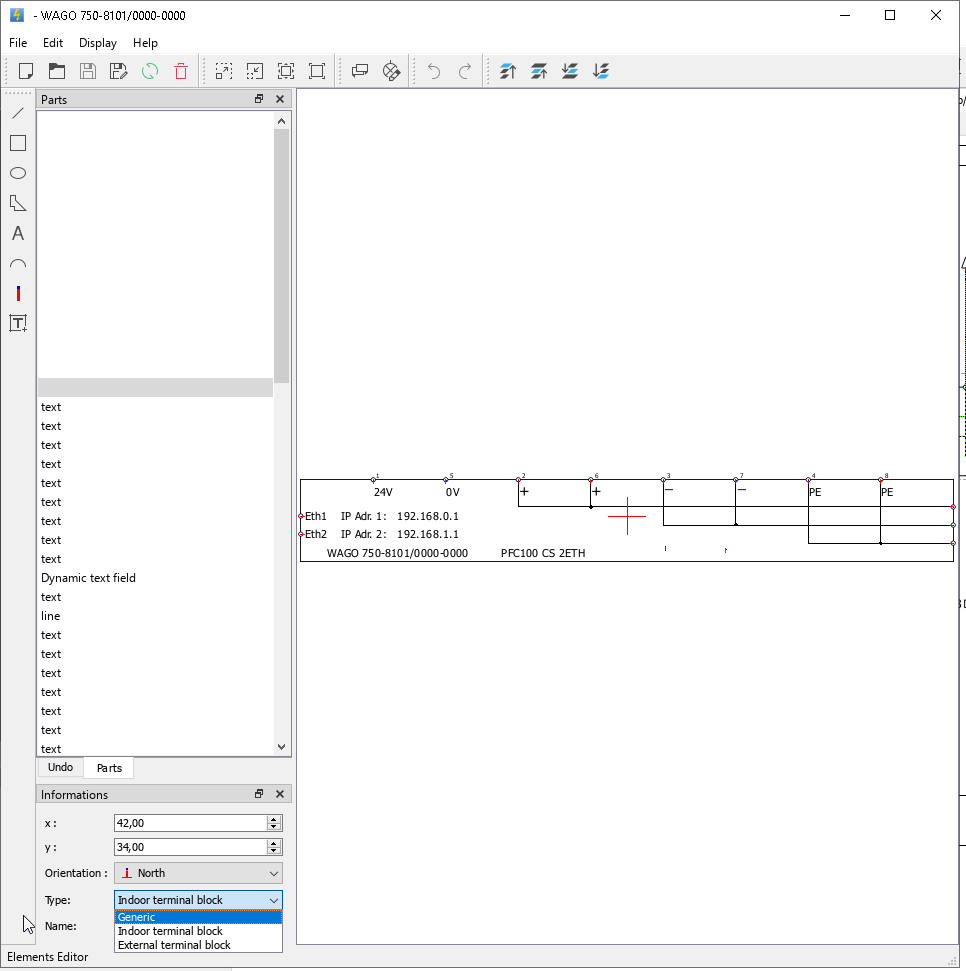Select the rectangle drawing tool
Image resolution: width=966 pixels, height=971 pixels.
tap(18, 143)
